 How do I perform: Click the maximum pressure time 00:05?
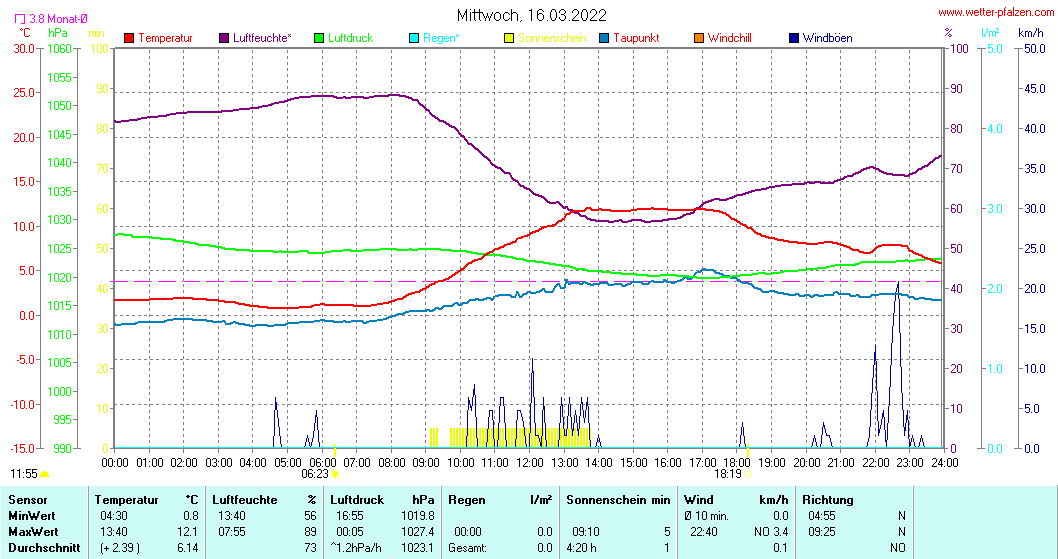click(349, 532)
